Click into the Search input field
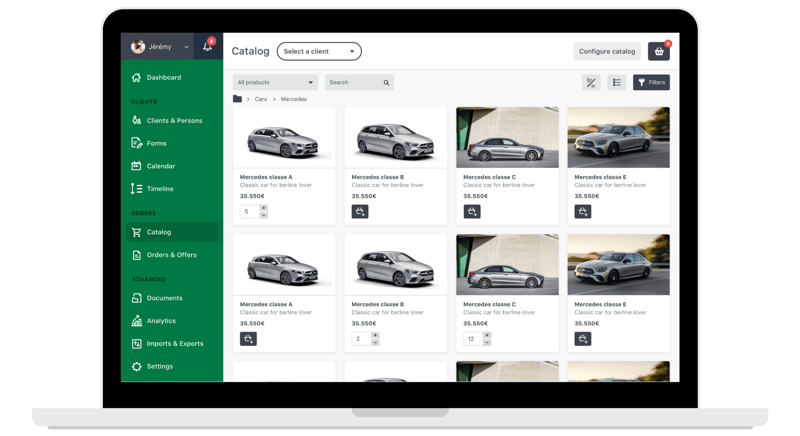 pos(352,83)
